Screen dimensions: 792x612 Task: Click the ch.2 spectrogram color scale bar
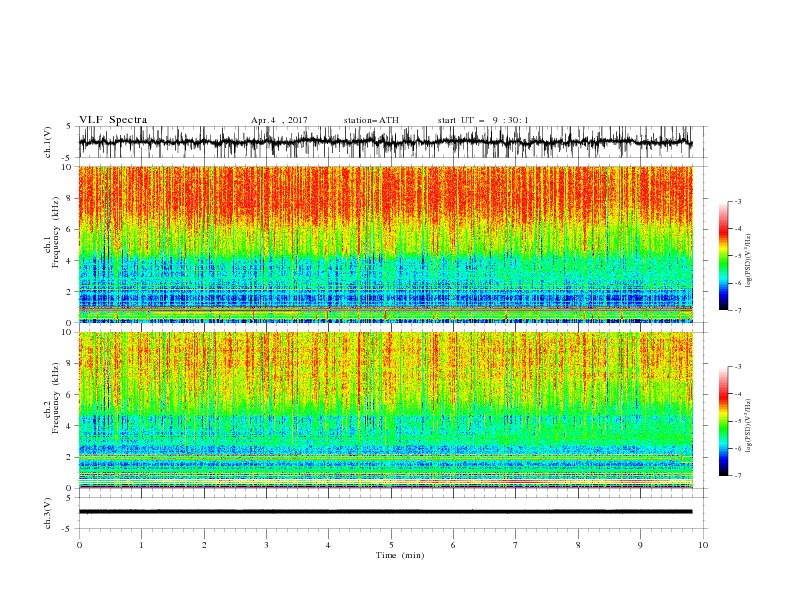724,421
